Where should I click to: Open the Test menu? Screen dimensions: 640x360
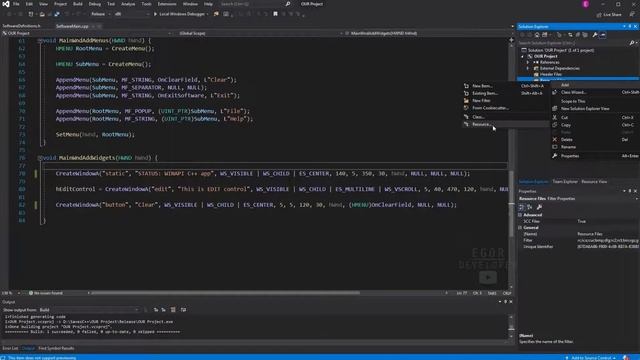tap(111, 4)
